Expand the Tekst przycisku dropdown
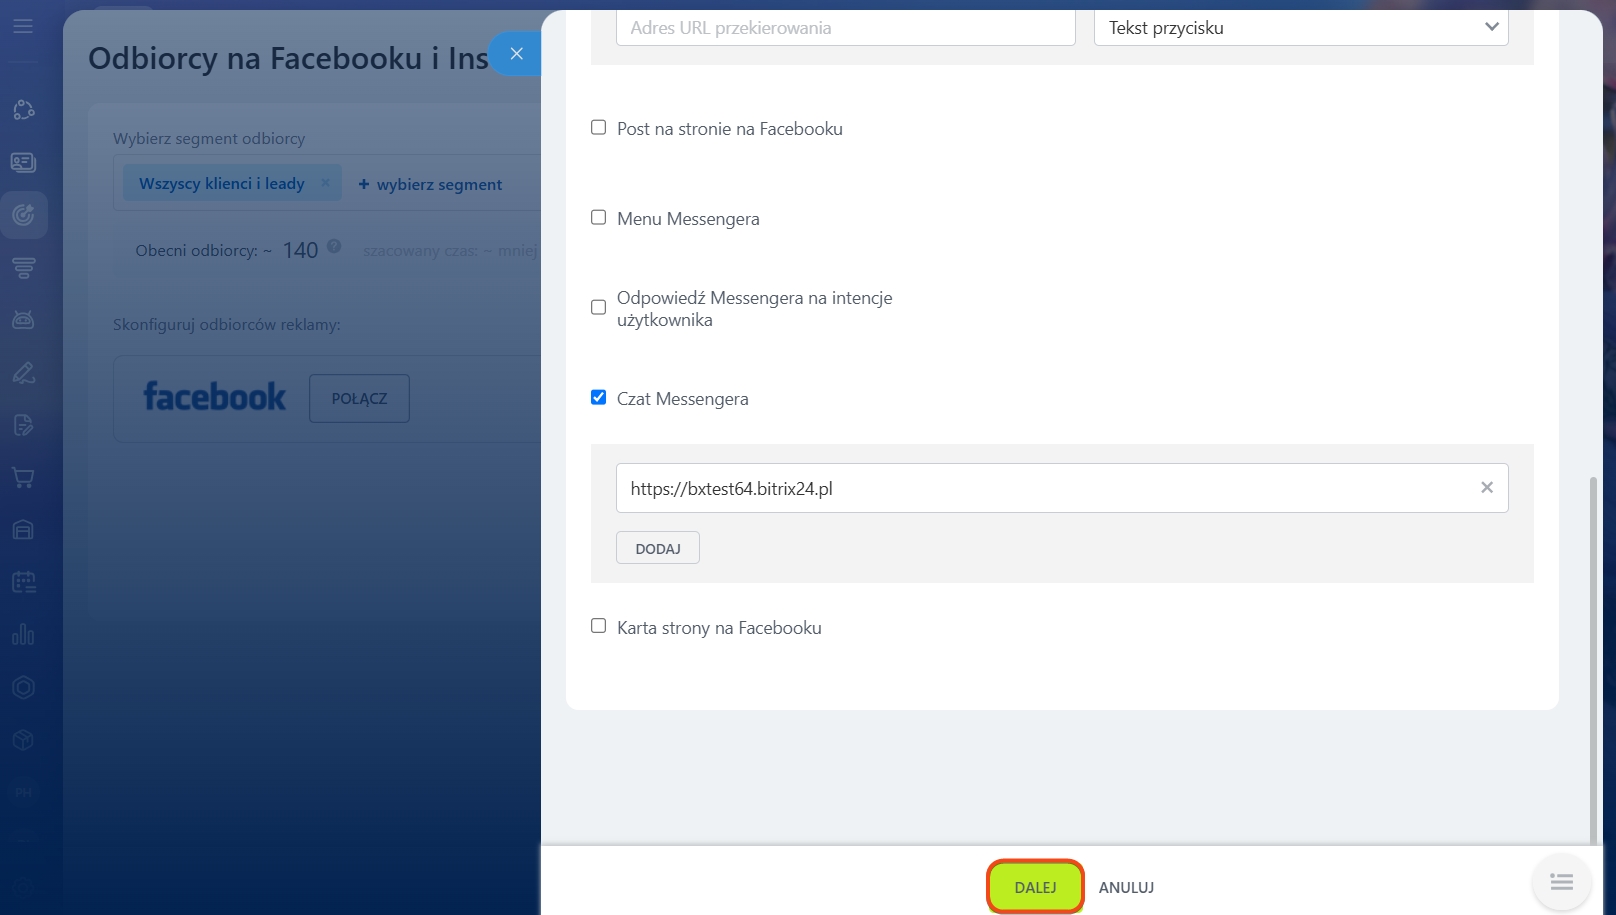This screenshot has width=1616, height=915. (x=1300, y=28)
